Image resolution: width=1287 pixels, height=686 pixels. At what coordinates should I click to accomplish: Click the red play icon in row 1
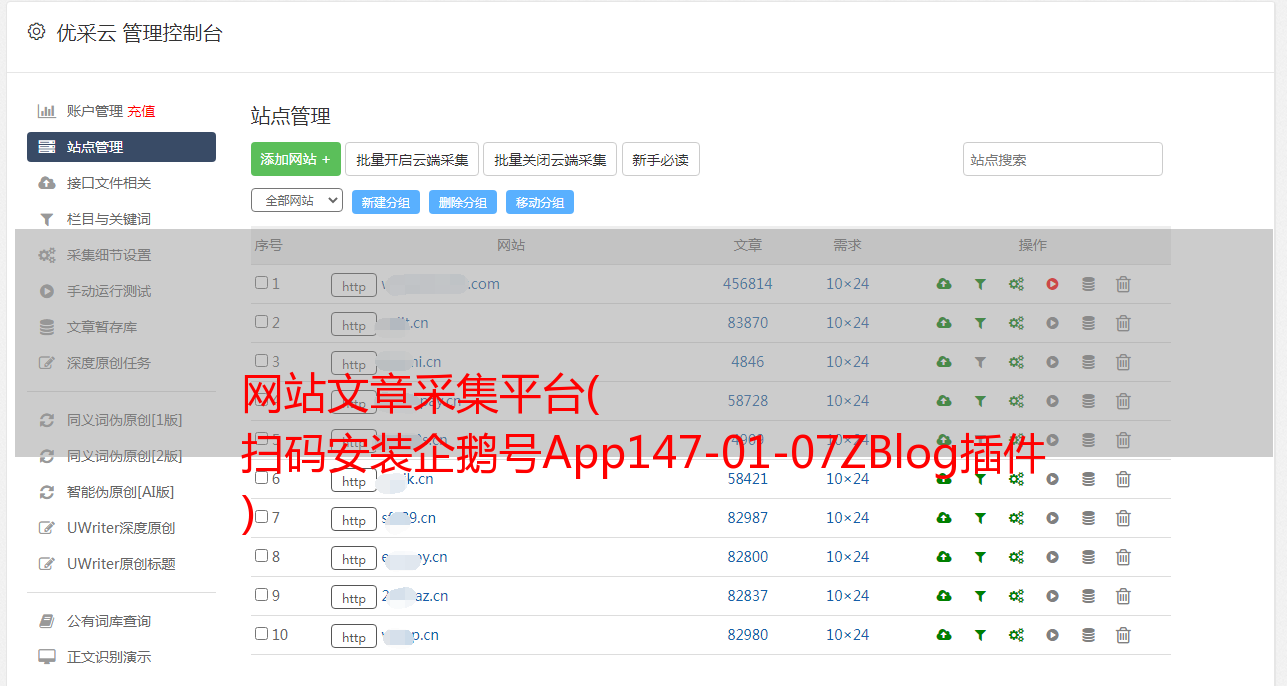(x=1052, y=284)
